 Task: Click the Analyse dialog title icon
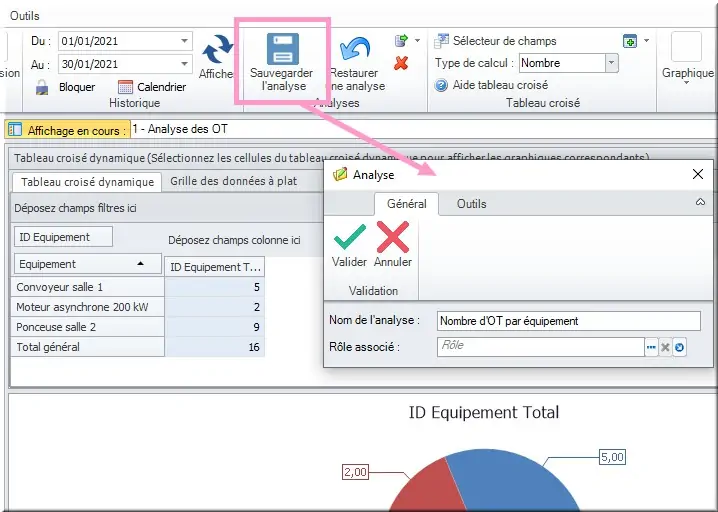(340, 174)
